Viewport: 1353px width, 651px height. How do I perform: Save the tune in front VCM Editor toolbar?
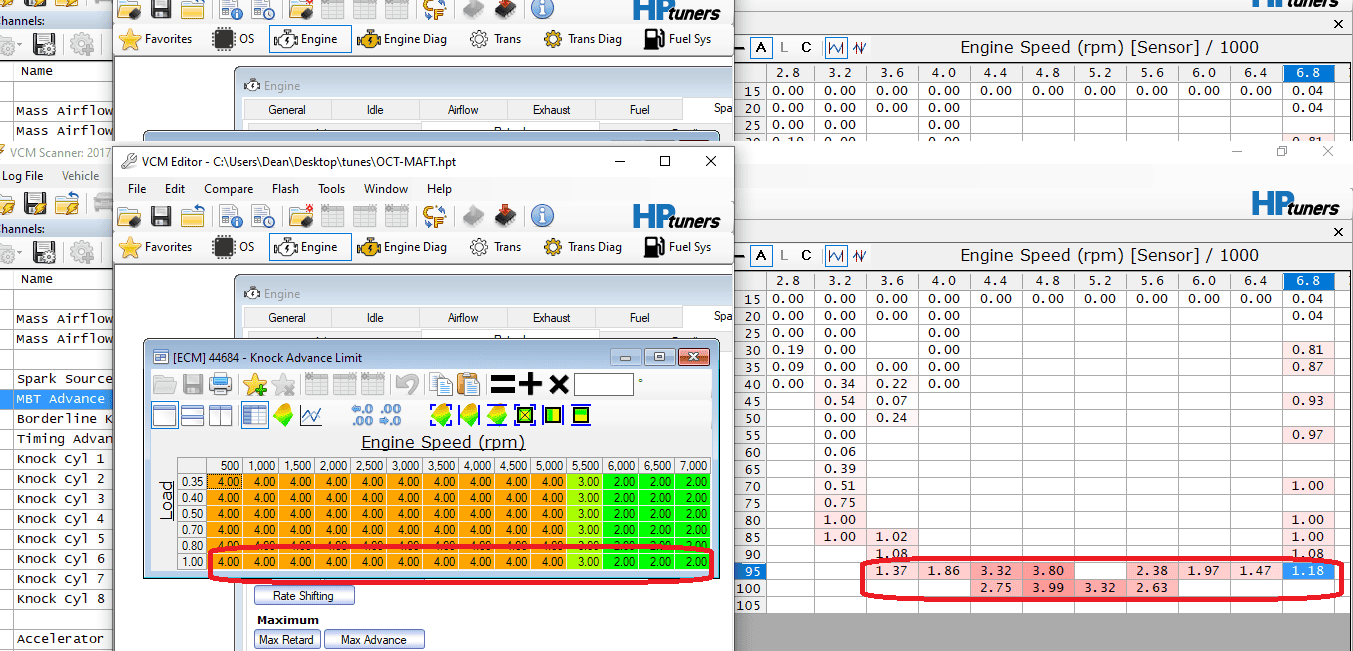coord(160,216)
